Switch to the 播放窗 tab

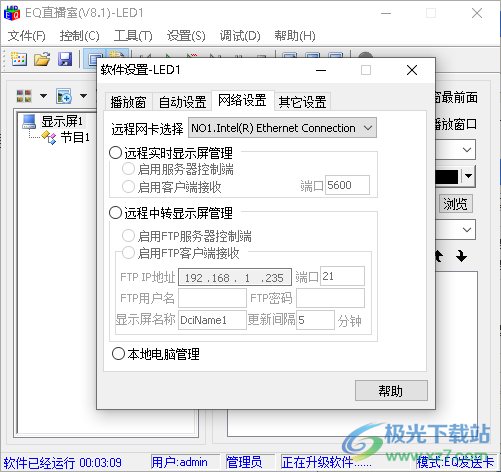[x=129, y=102]
